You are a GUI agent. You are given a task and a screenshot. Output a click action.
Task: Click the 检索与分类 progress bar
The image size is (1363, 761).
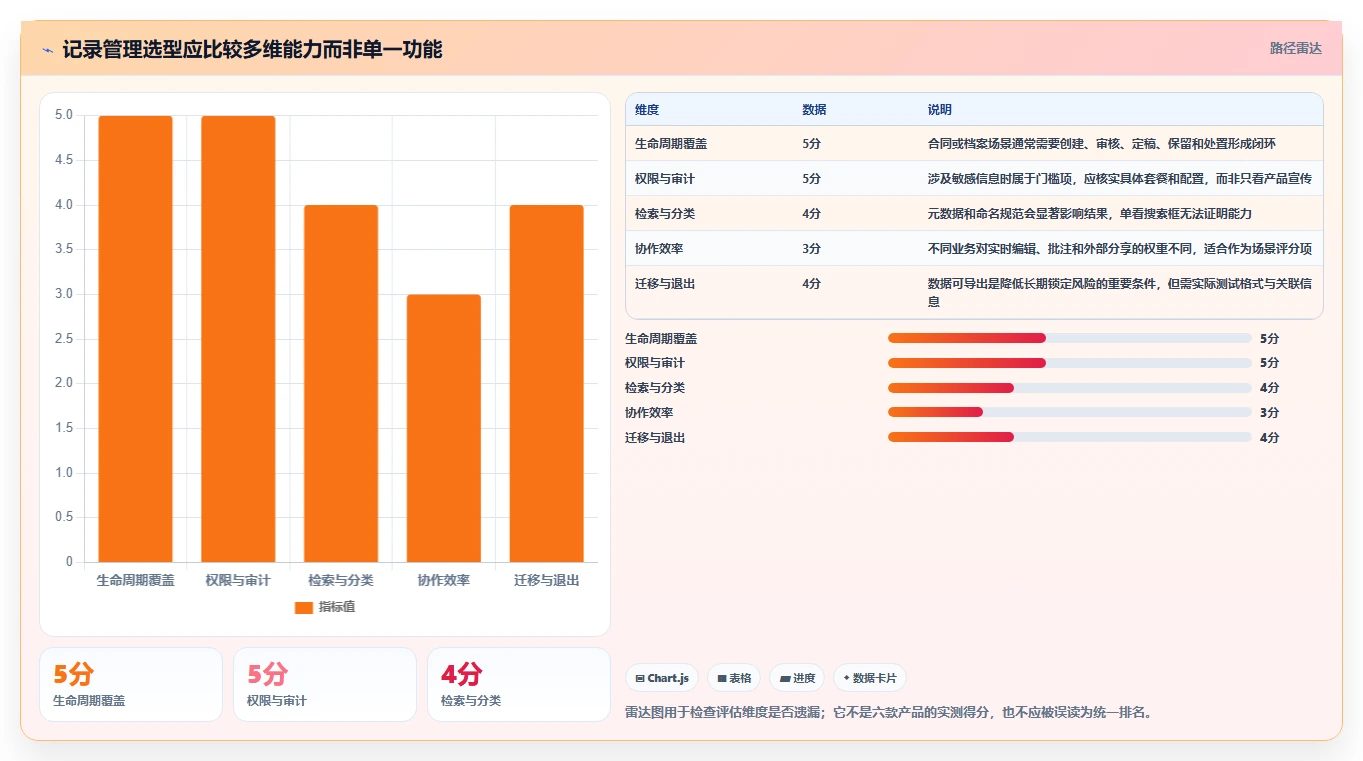click(1069, 388)
